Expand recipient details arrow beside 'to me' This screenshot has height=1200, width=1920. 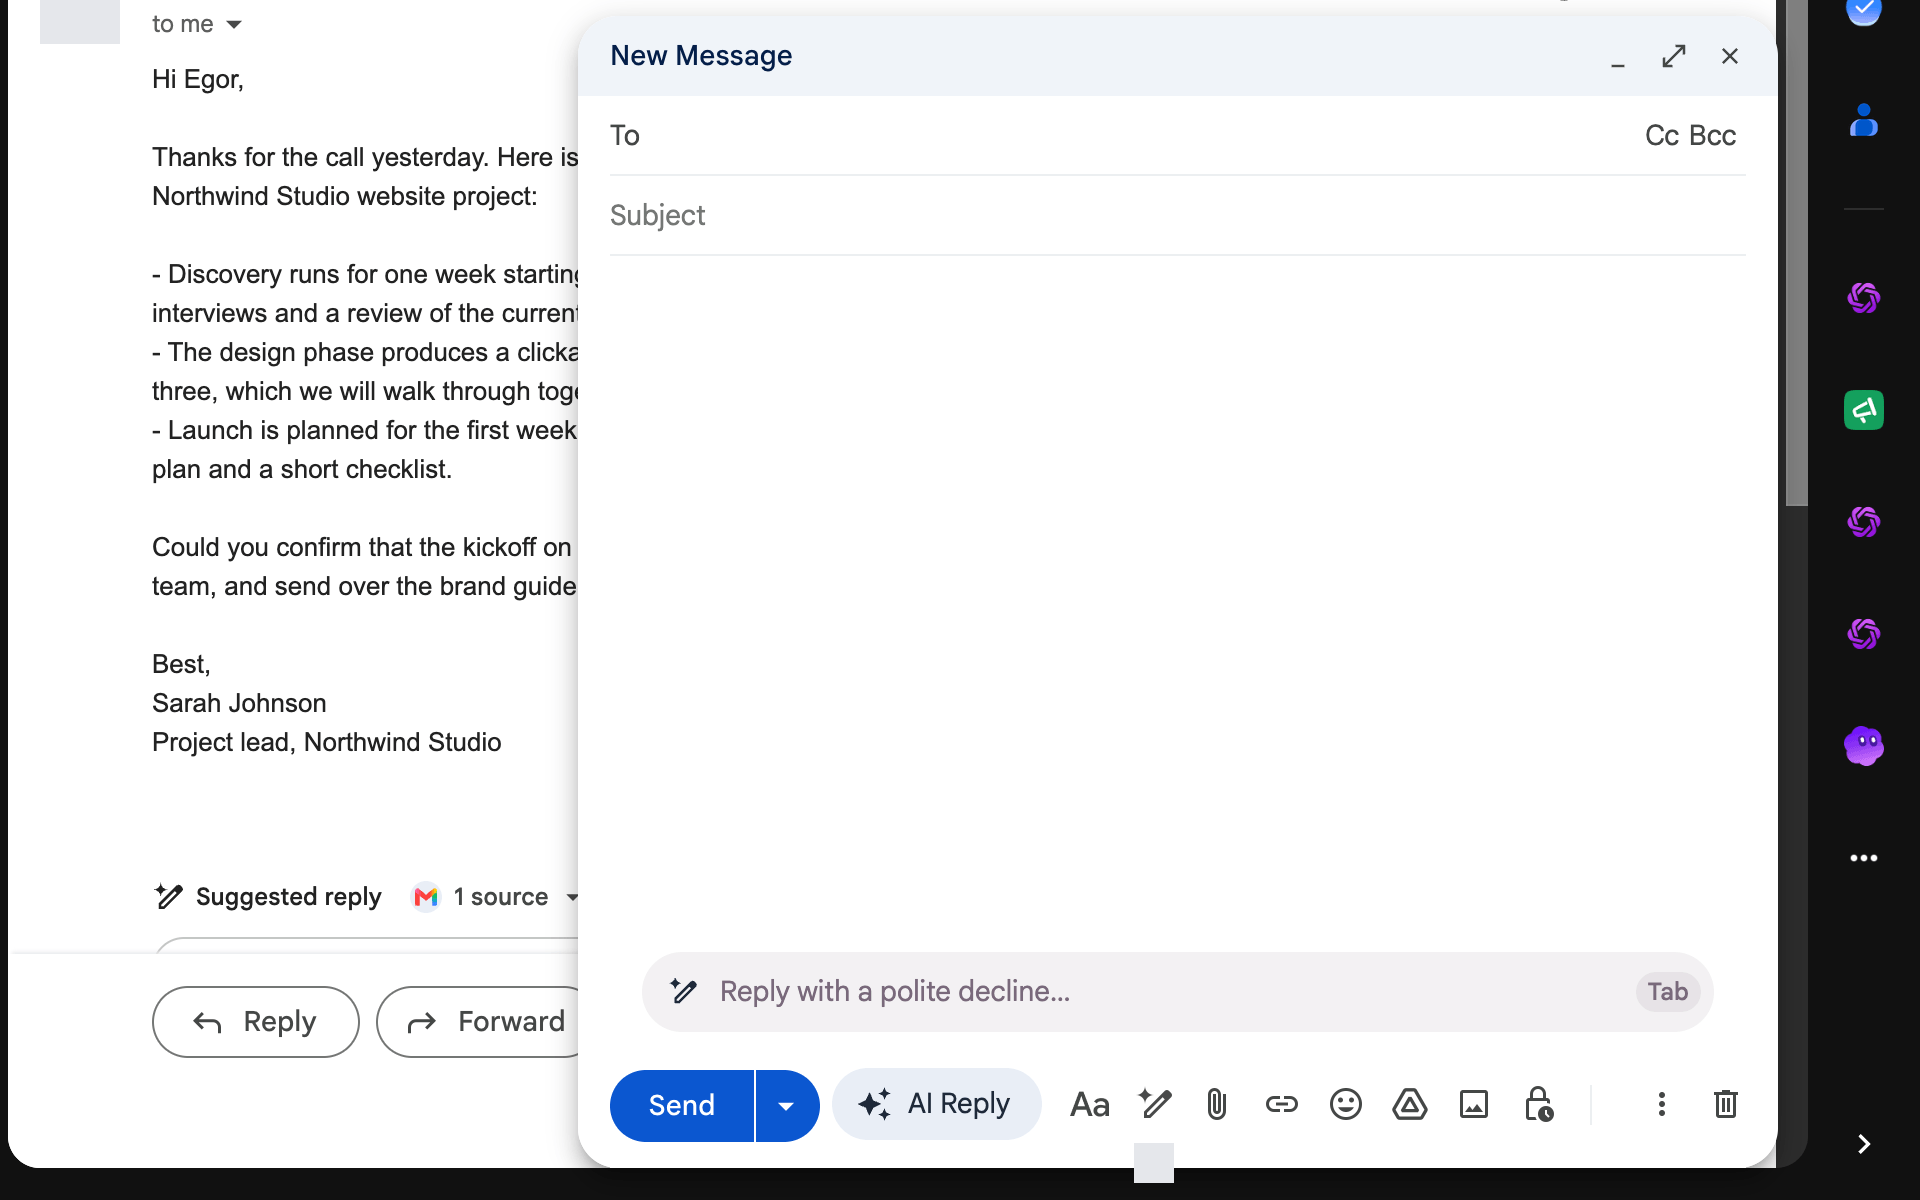[234, 24]
